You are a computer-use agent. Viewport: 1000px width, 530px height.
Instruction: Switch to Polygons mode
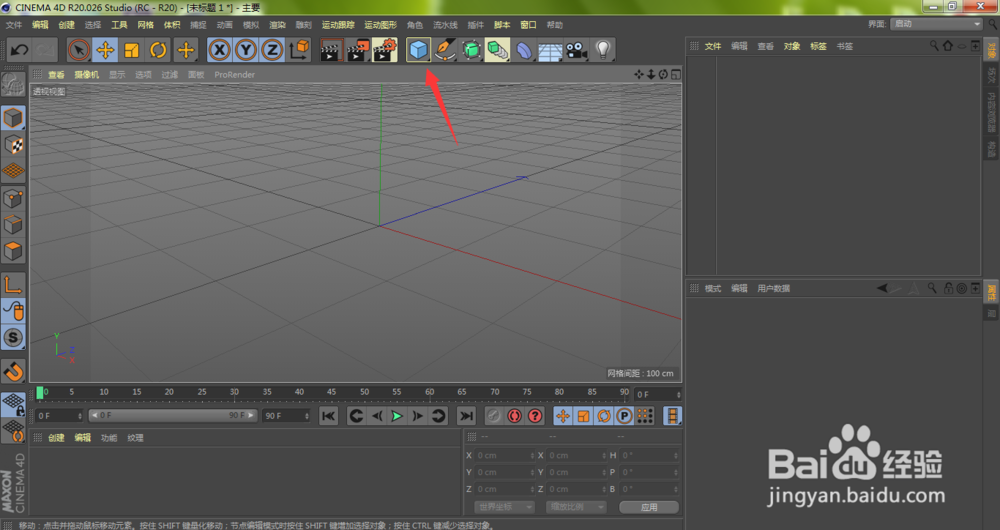pos(13,251)
